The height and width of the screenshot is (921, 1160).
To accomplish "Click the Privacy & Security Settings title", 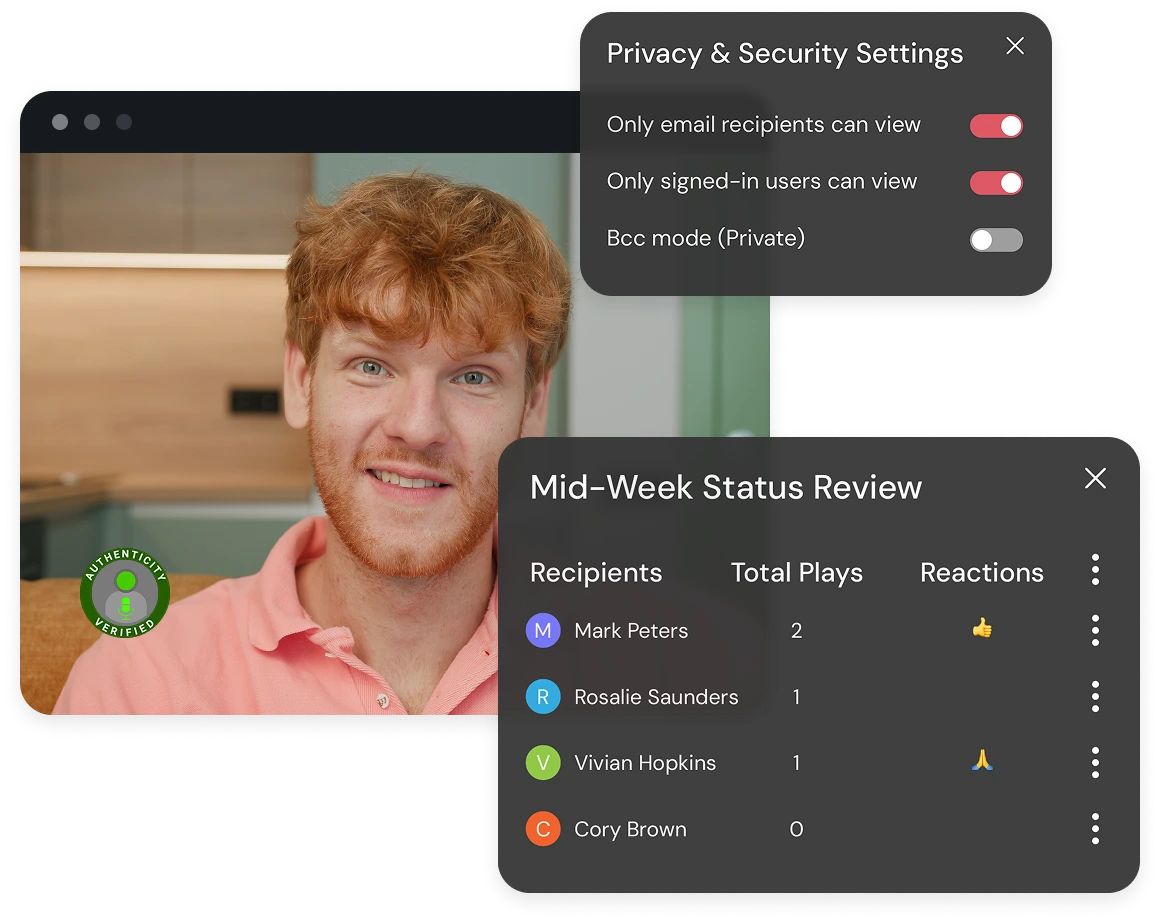I will coord(785,53).
